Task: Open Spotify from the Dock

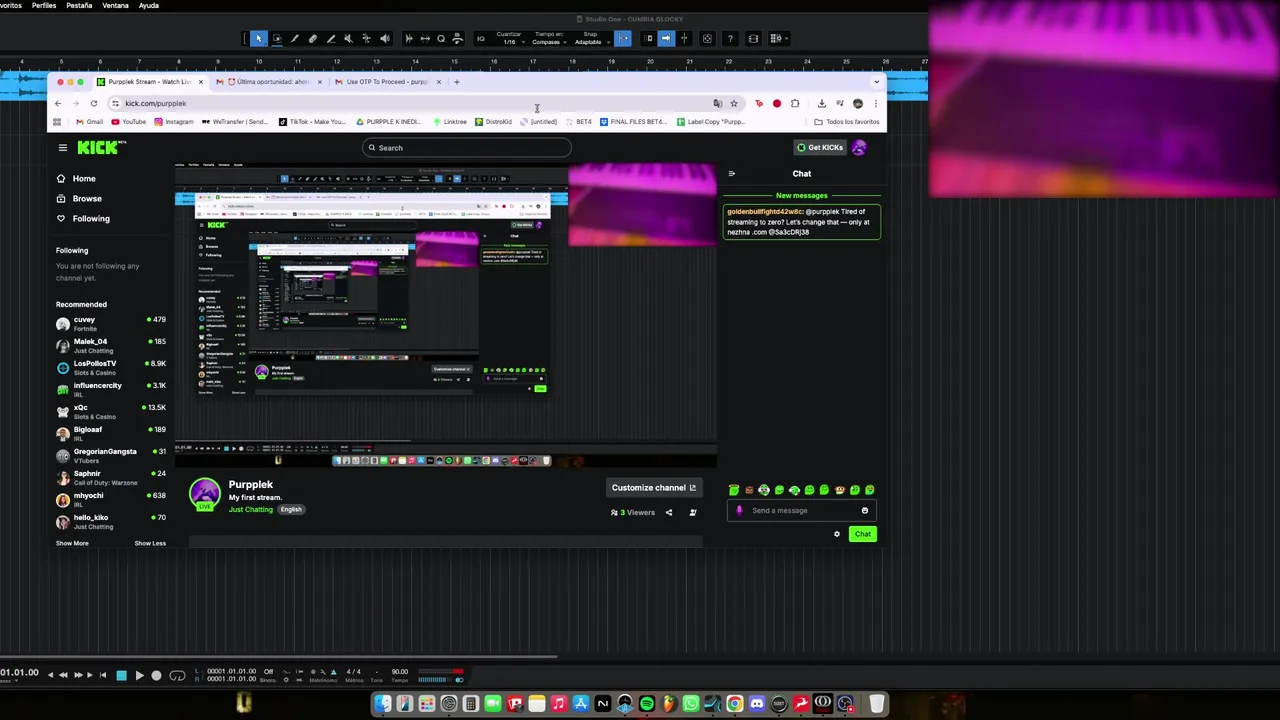Action: [x=647, y=704]
